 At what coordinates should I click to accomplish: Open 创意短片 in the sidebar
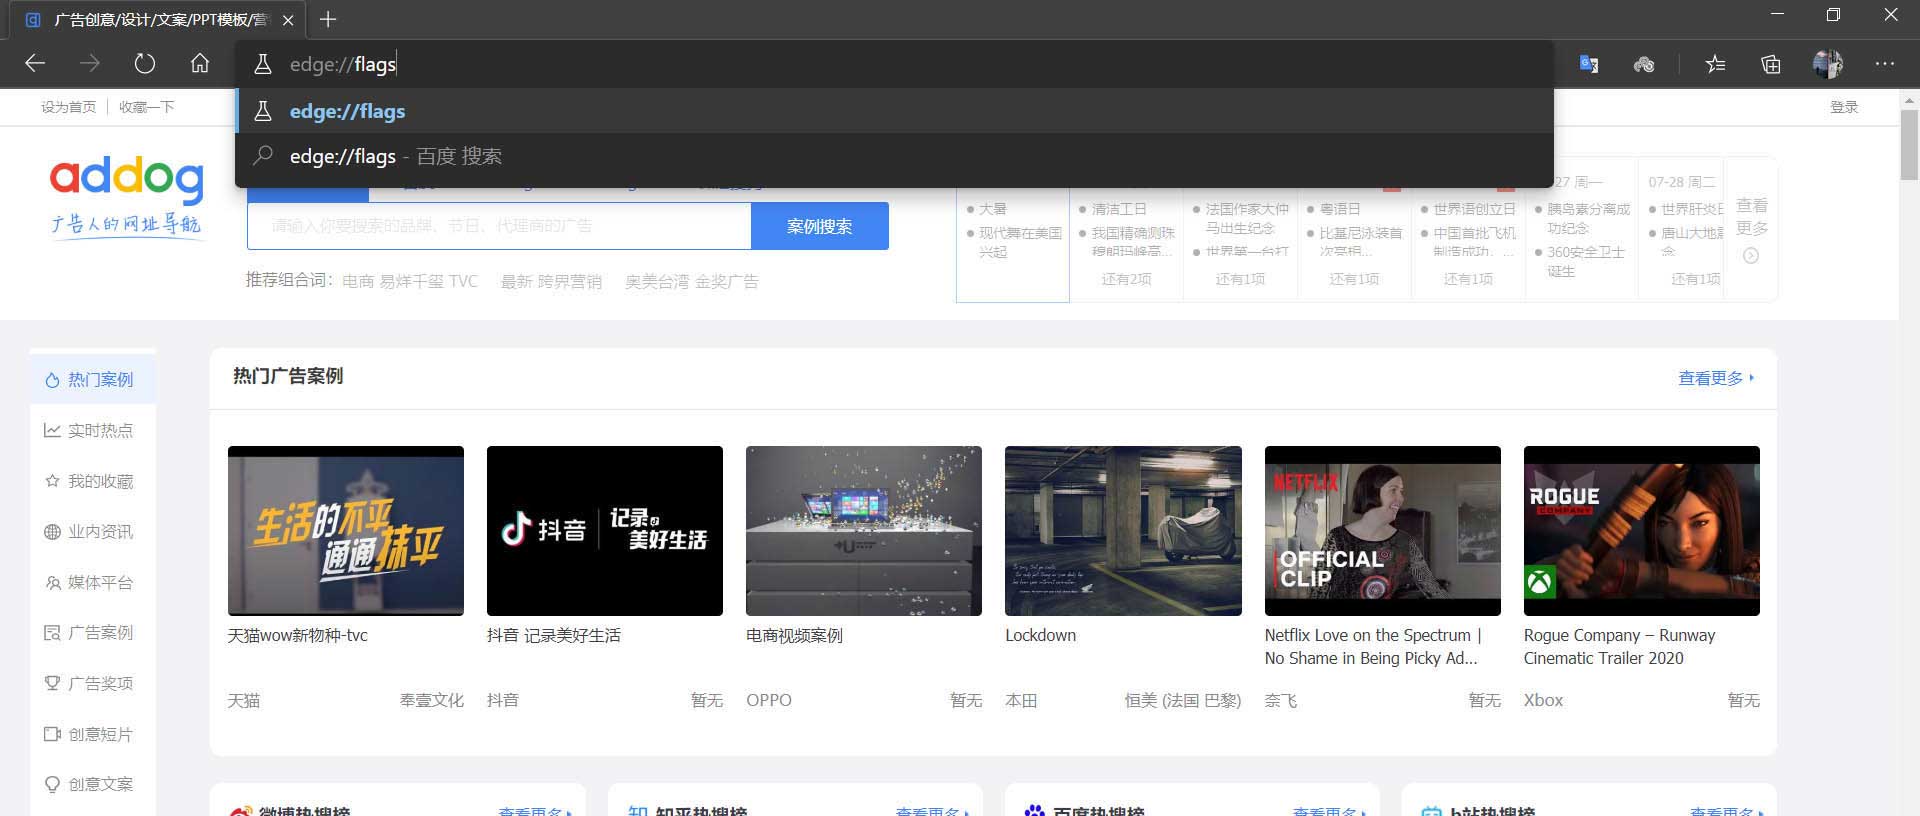(92, 734)
